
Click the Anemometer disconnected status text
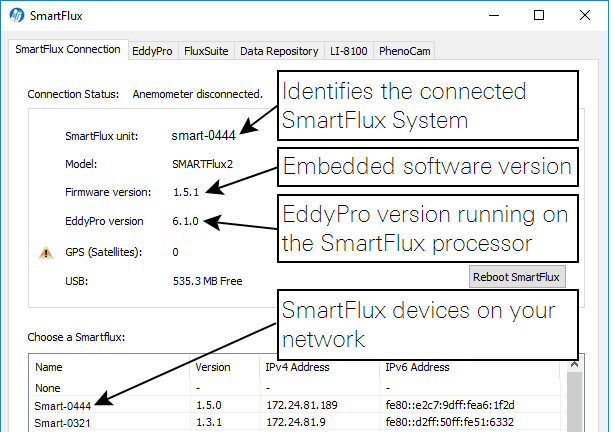[x=198, y=94]
